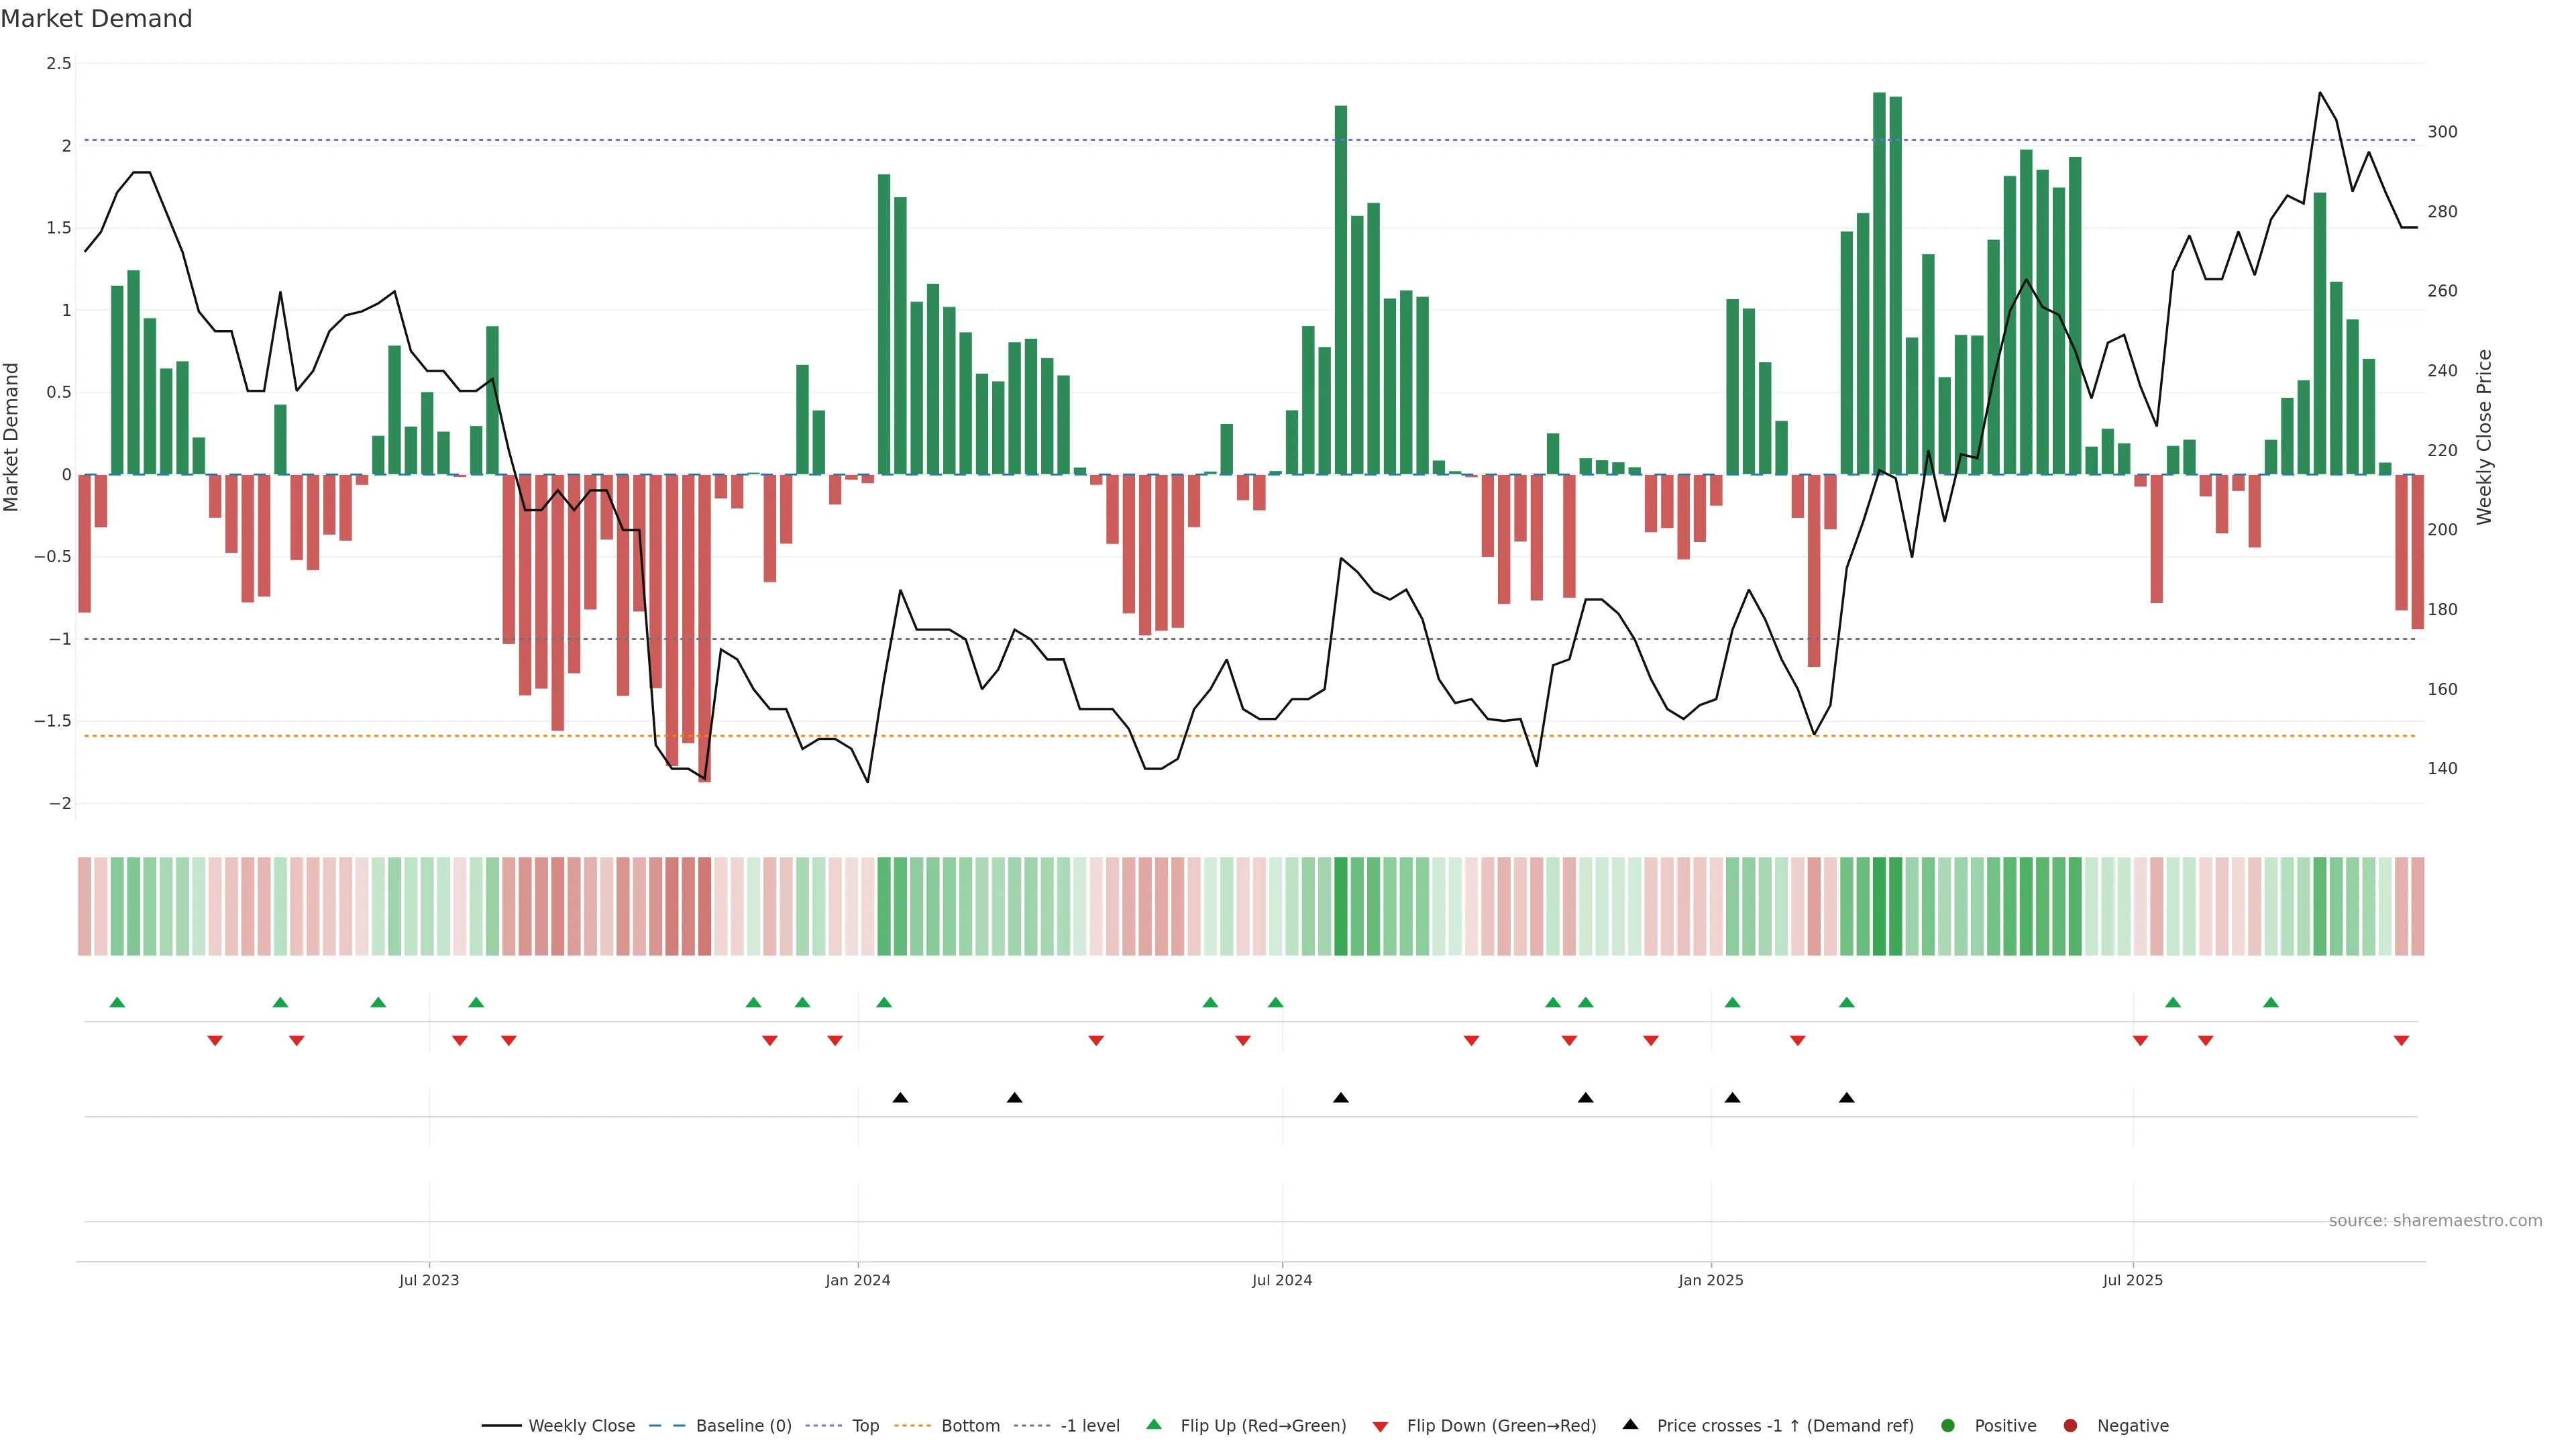Click the Weekly Close Price axis title

coord(2484,437)
